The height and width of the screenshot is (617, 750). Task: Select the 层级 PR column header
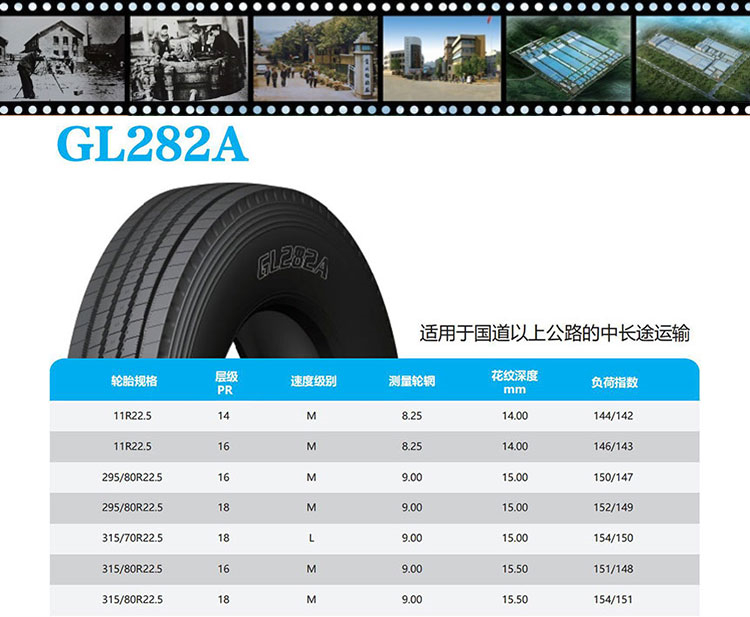[x=225, y=382]
